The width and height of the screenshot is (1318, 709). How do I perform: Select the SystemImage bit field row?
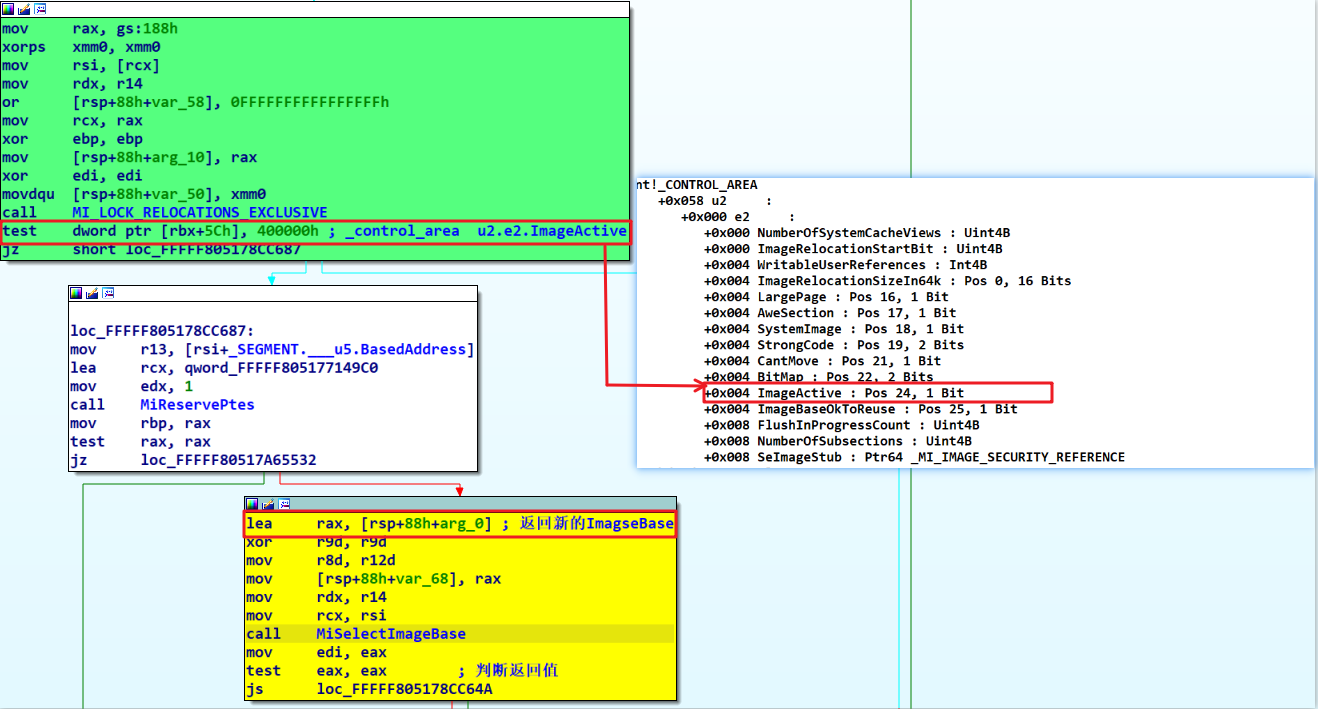point(834,329)
